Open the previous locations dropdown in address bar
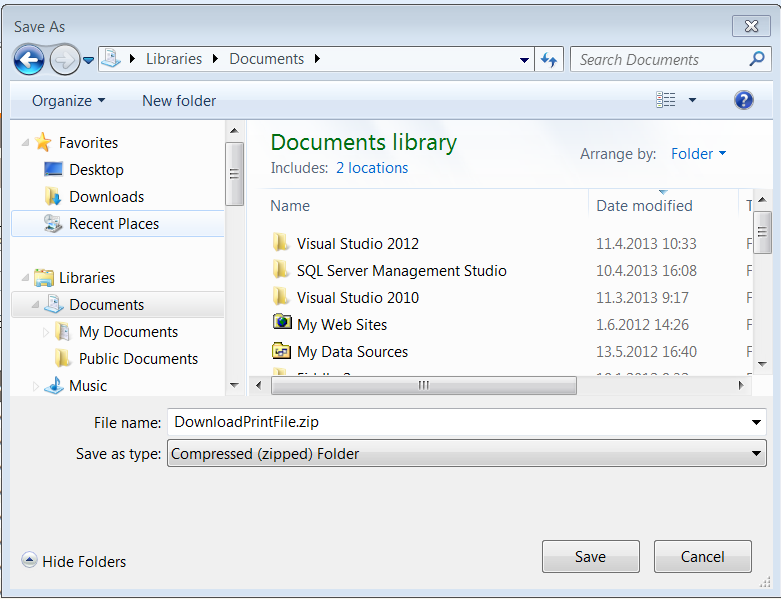Screen dimensions: 781x599 [524, 60]
